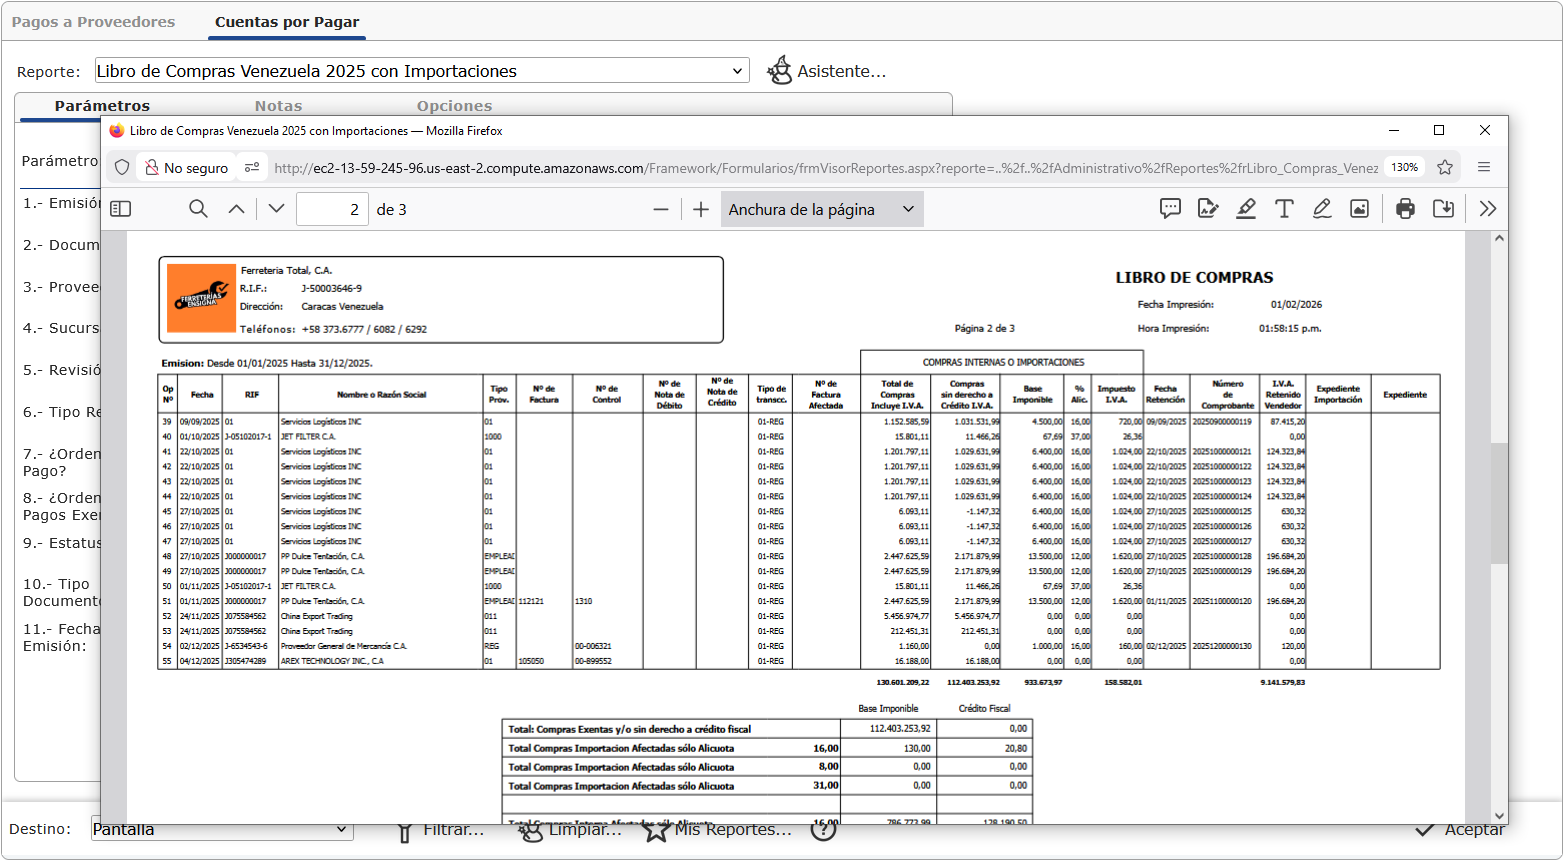Screen dimensions: 1564x861
Task: Open the document search tool
Action: click(x=198, y=208)
